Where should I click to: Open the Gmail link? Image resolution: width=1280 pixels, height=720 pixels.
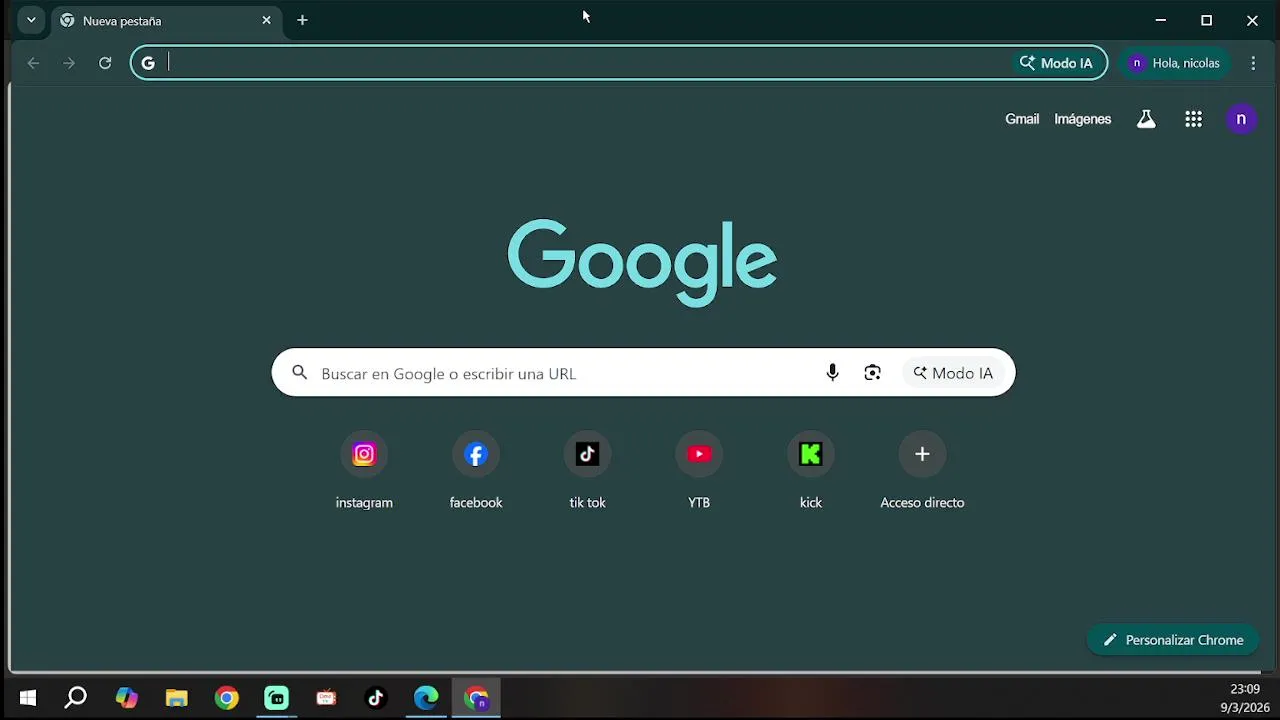pyautogui.click(x=1022, y=119)
